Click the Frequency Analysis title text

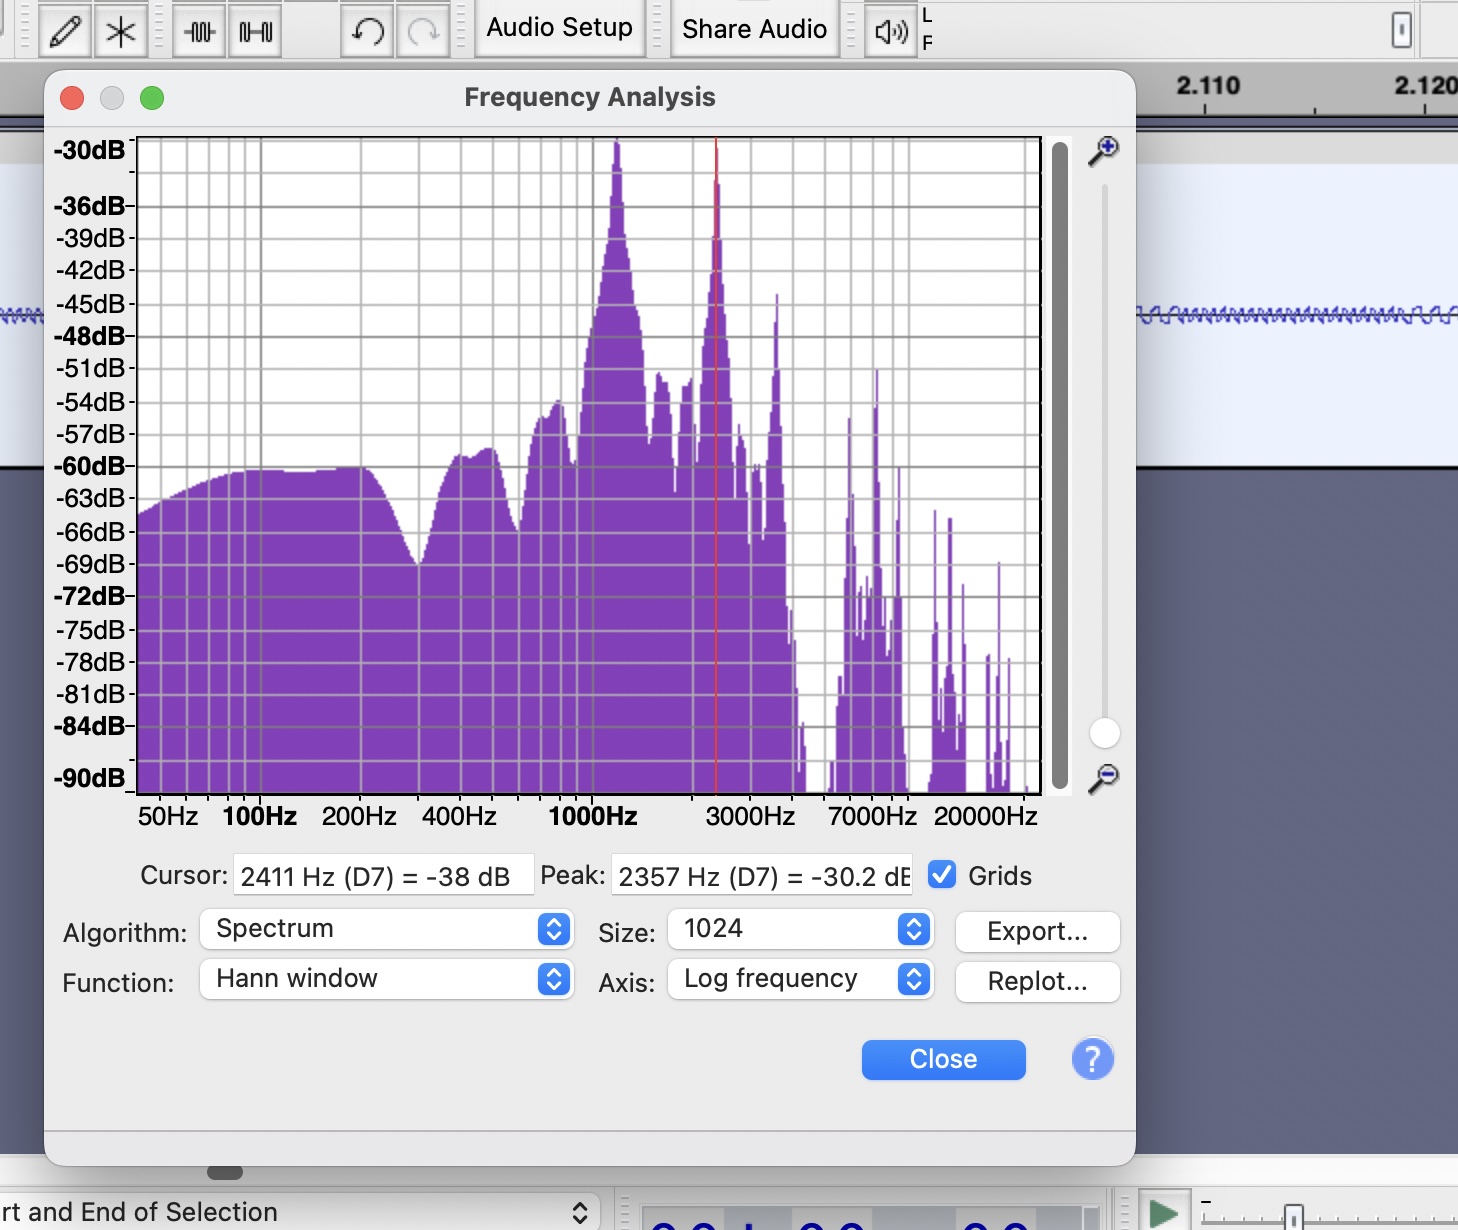click(590, 97)
